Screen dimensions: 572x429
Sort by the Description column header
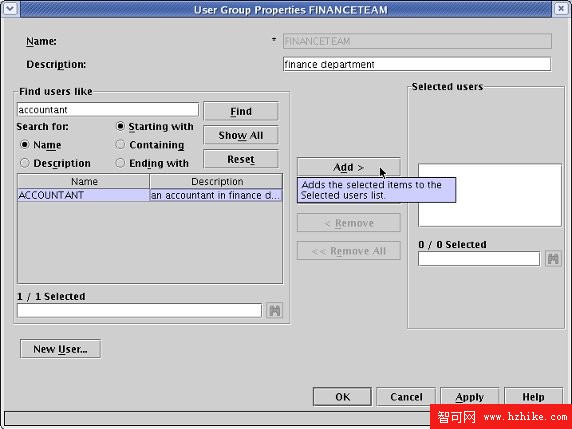[216, 181]
